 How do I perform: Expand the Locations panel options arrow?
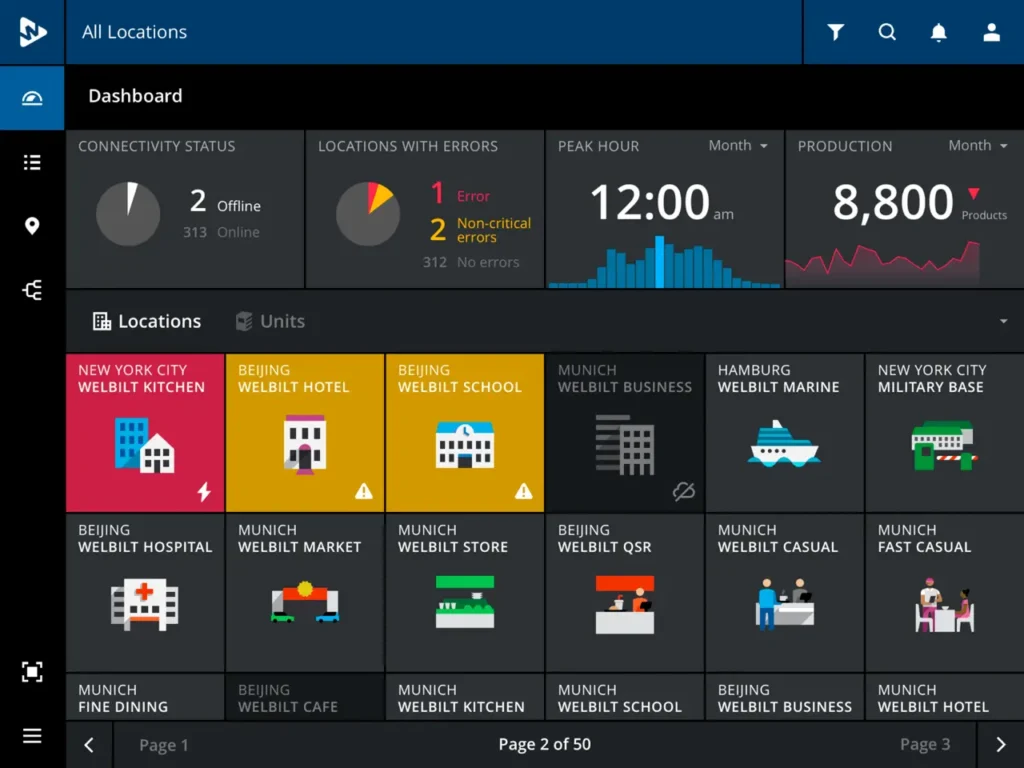[1003, 321]
